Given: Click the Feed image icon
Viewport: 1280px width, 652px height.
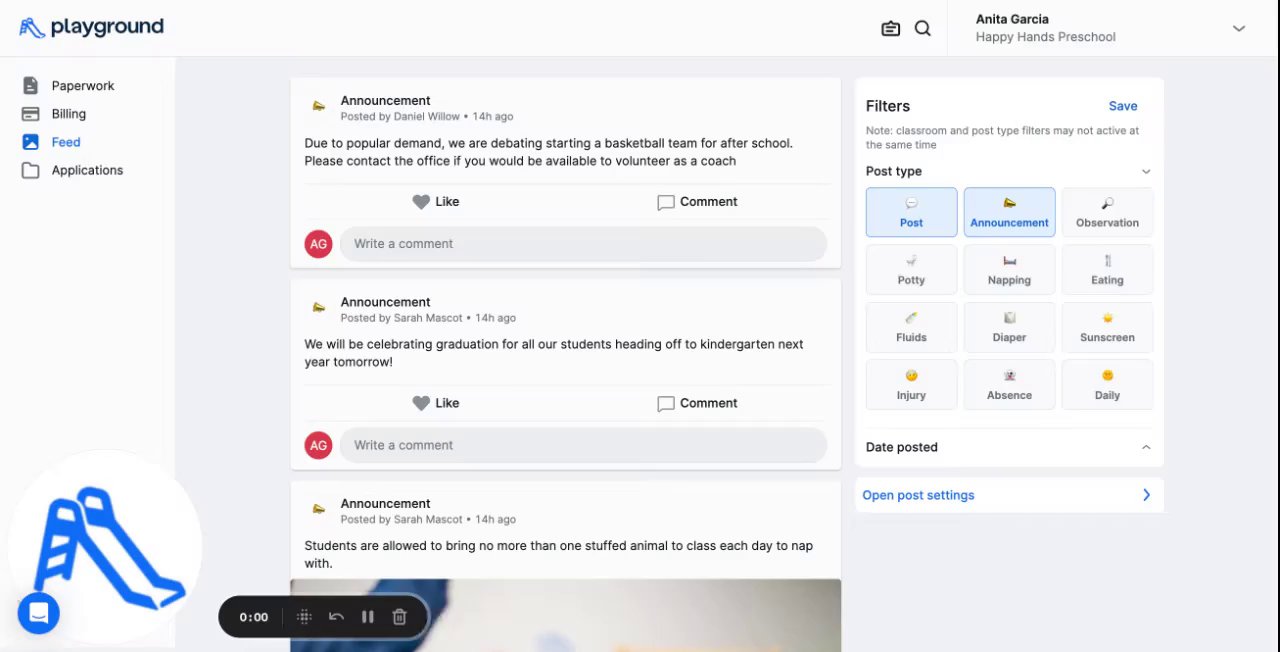Looking at the screenshot, I should (x=31, y=142).
